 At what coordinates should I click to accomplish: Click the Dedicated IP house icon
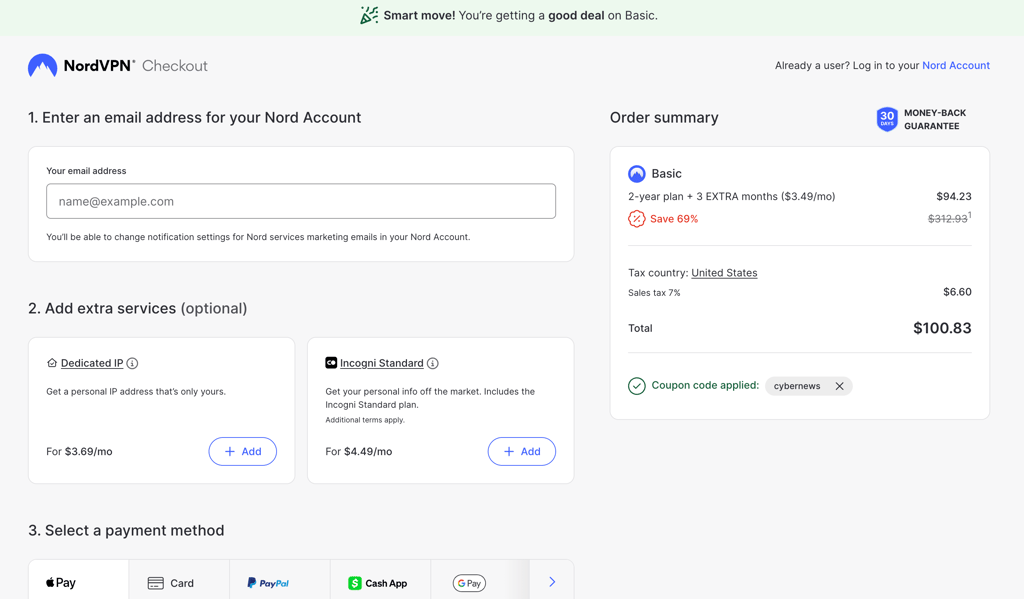click(x=52, y=363)
